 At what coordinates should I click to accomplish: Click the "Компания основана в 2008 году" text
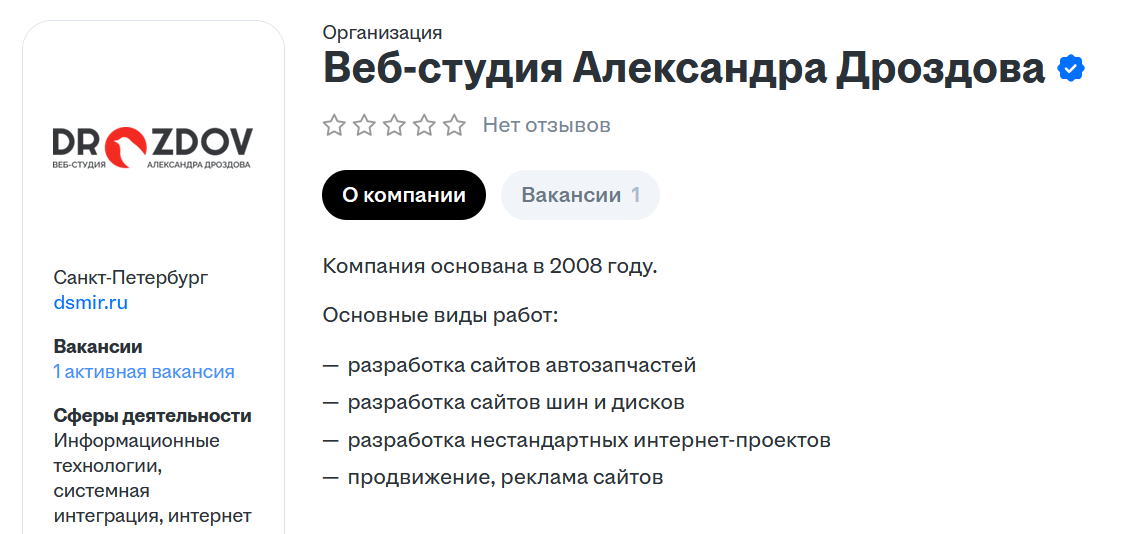pos(490,267)
